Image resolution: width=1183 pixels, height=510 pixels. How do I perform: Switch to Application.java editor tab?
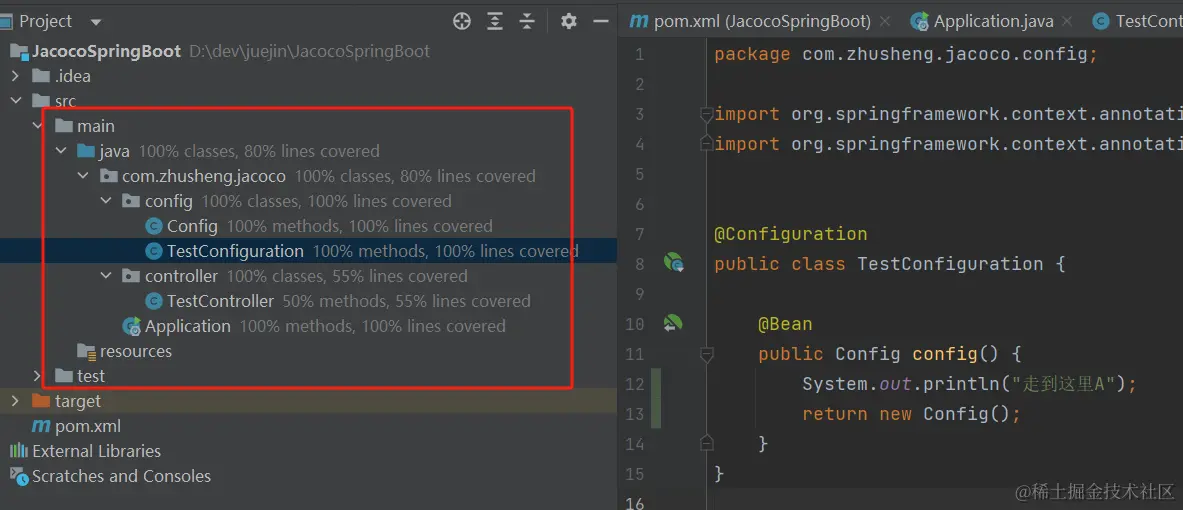tap(994, 21)
